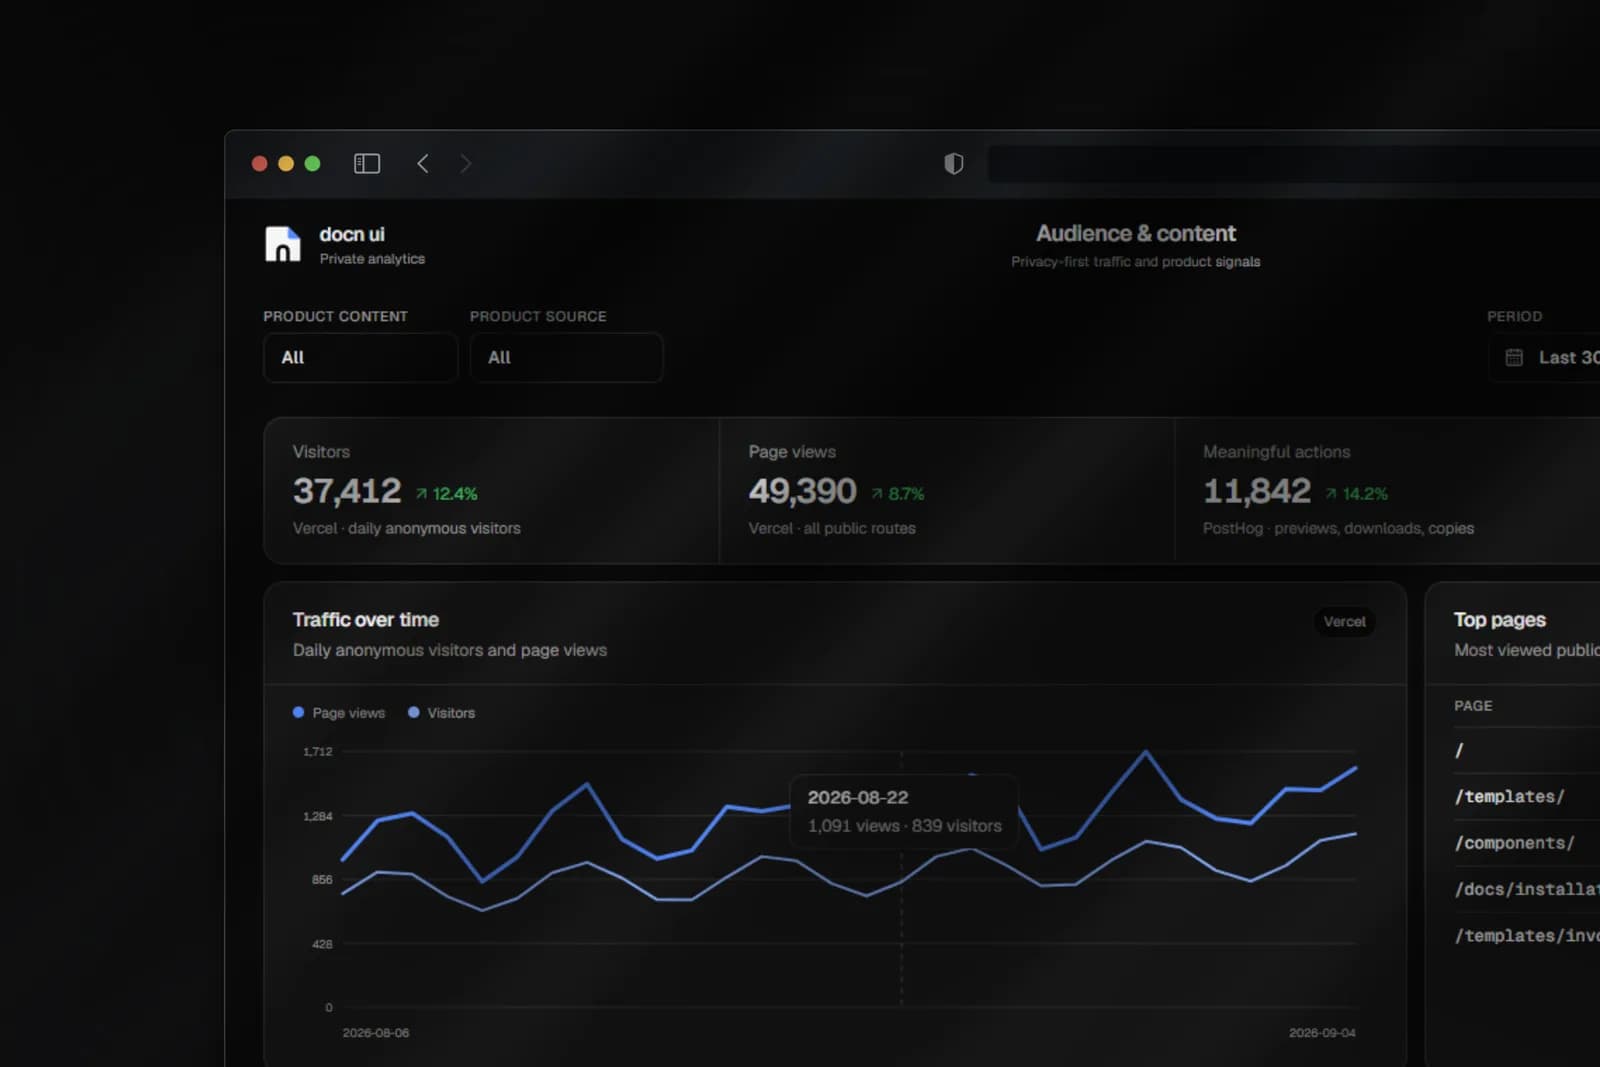The image size is (1600, 1067).
Task: Go forward with the right chevron
Action: click(465, 163)
